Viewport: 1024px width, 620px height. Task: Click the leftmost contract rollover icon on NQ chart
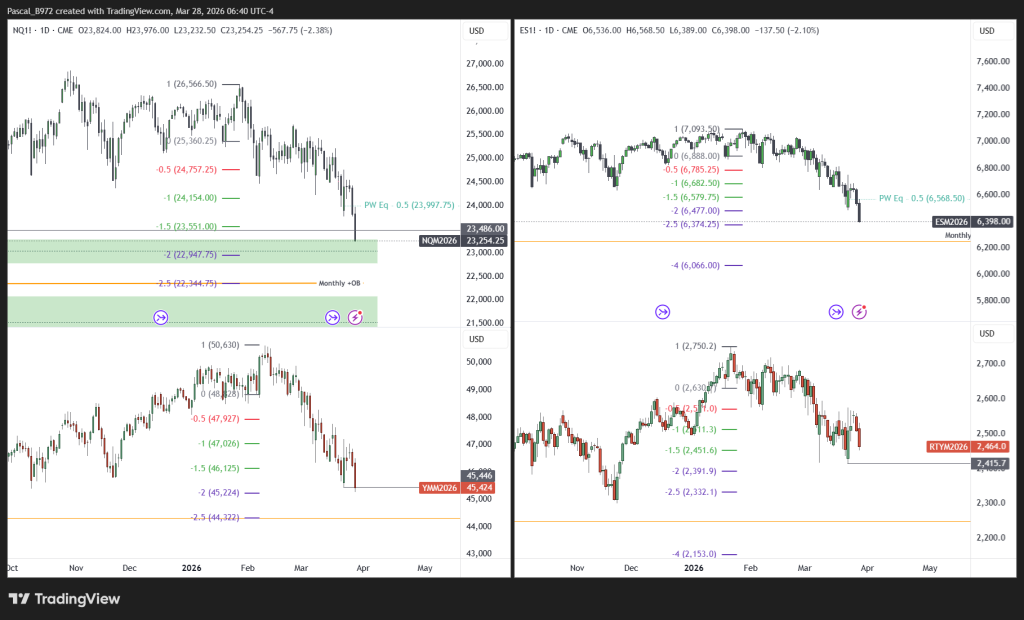tap(161, 318)
